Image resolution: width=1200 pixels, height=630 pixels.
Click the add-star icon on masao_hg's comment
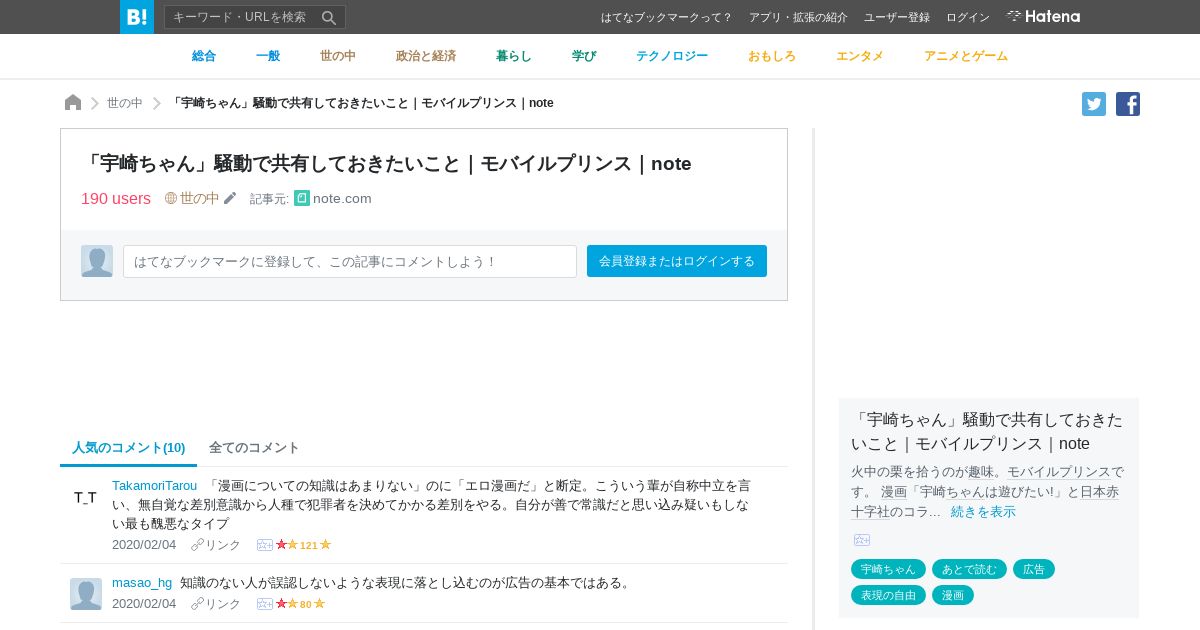coord(265,604)
